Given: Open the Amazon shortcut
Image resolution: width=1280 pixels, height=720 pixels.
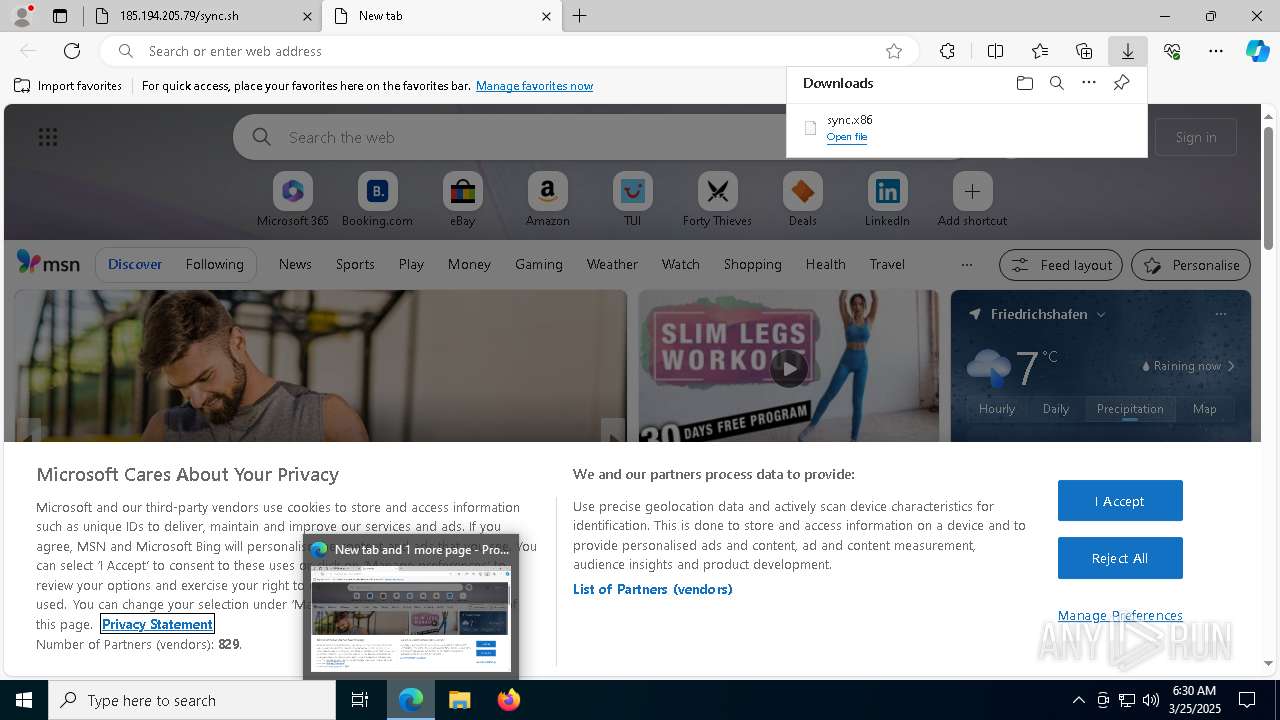Looking at the screenshot, I should pos(547,200).
